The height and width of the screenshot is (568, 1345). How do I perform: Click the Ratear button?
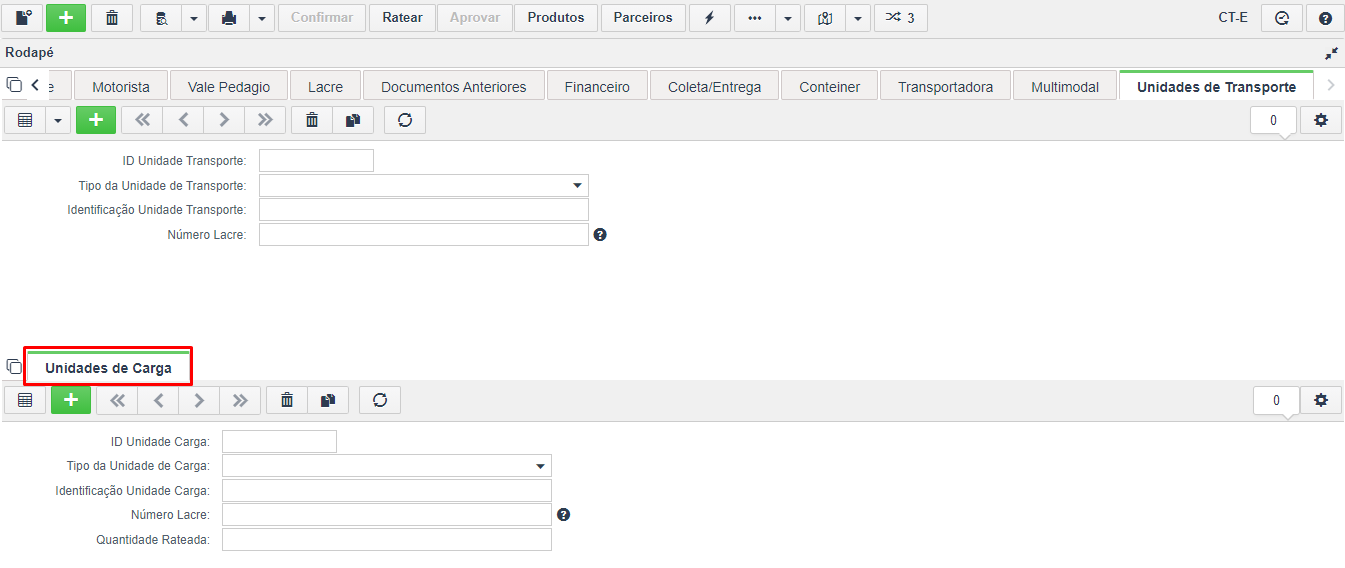402,18
